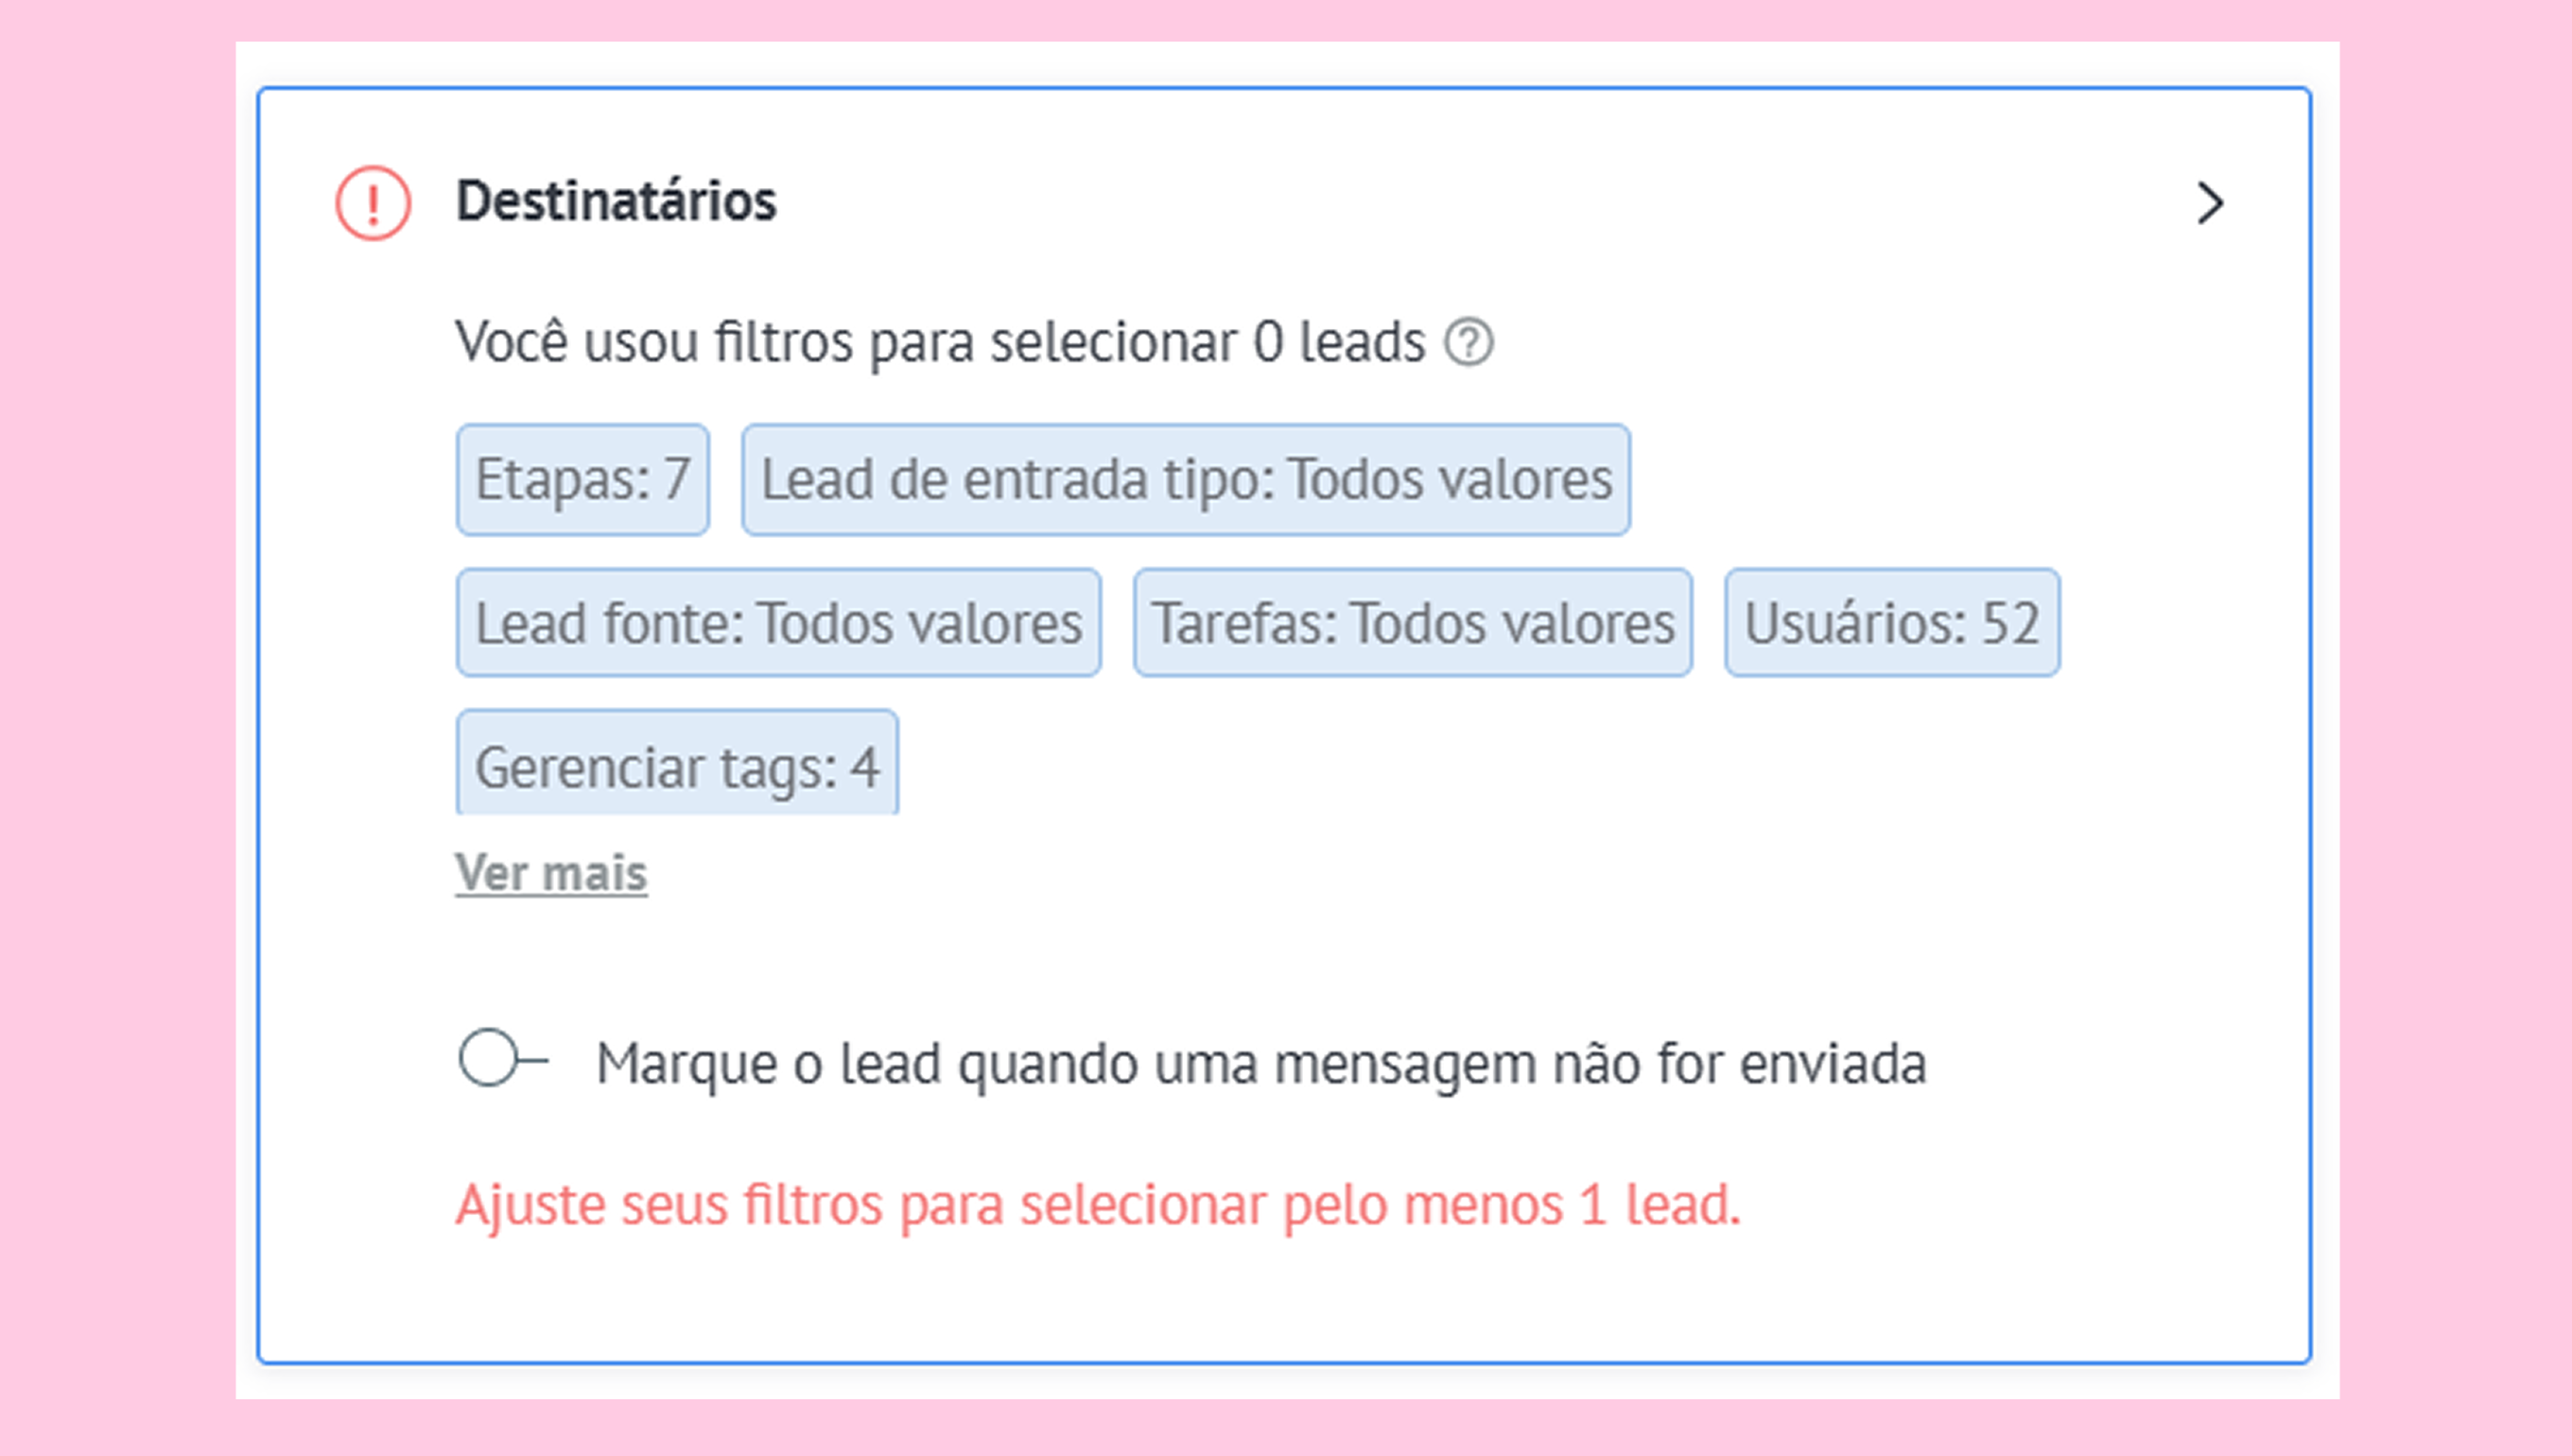Screen dimensions: 2572x1456
Task: Toggle the unsent-message lead marking switch
Action: coord(503,1058)
